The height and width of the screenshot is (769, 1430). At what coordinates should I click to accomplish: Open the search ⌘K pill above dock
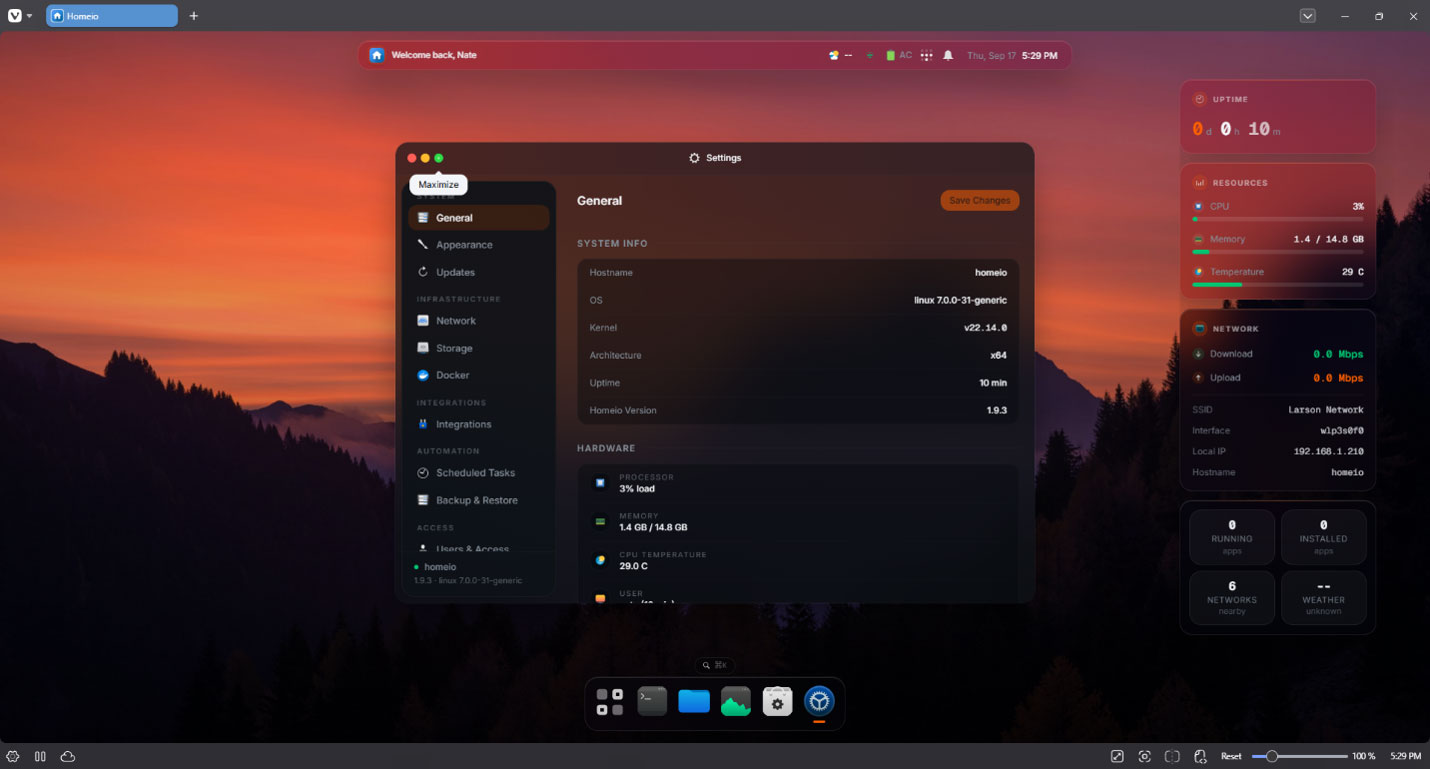point(715,665)
